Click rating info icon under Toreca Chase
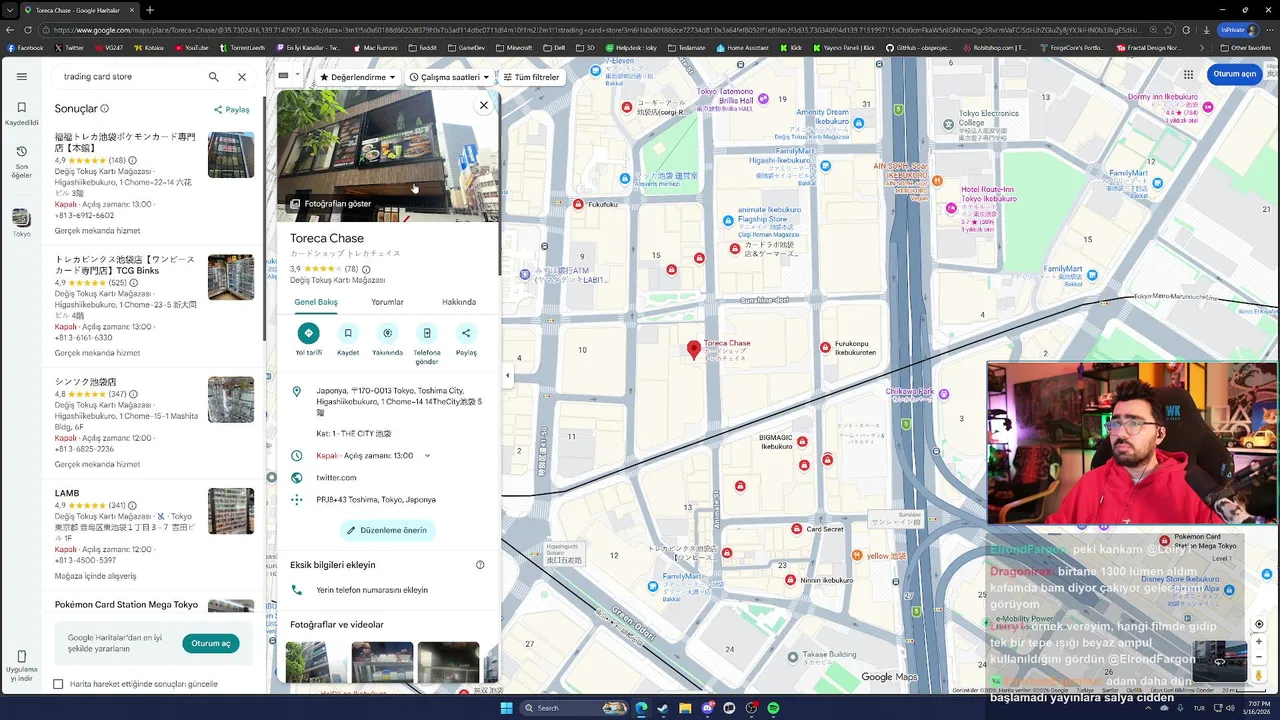 (366, 269)
